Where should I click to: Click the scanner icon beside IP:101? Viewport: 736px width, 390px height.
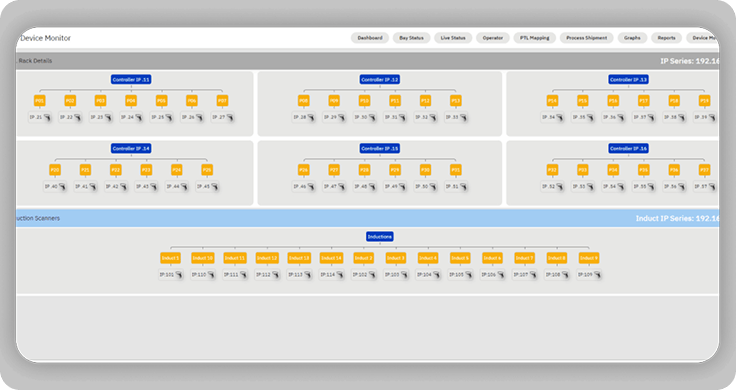pyautogui.click(x=179, y=275)
